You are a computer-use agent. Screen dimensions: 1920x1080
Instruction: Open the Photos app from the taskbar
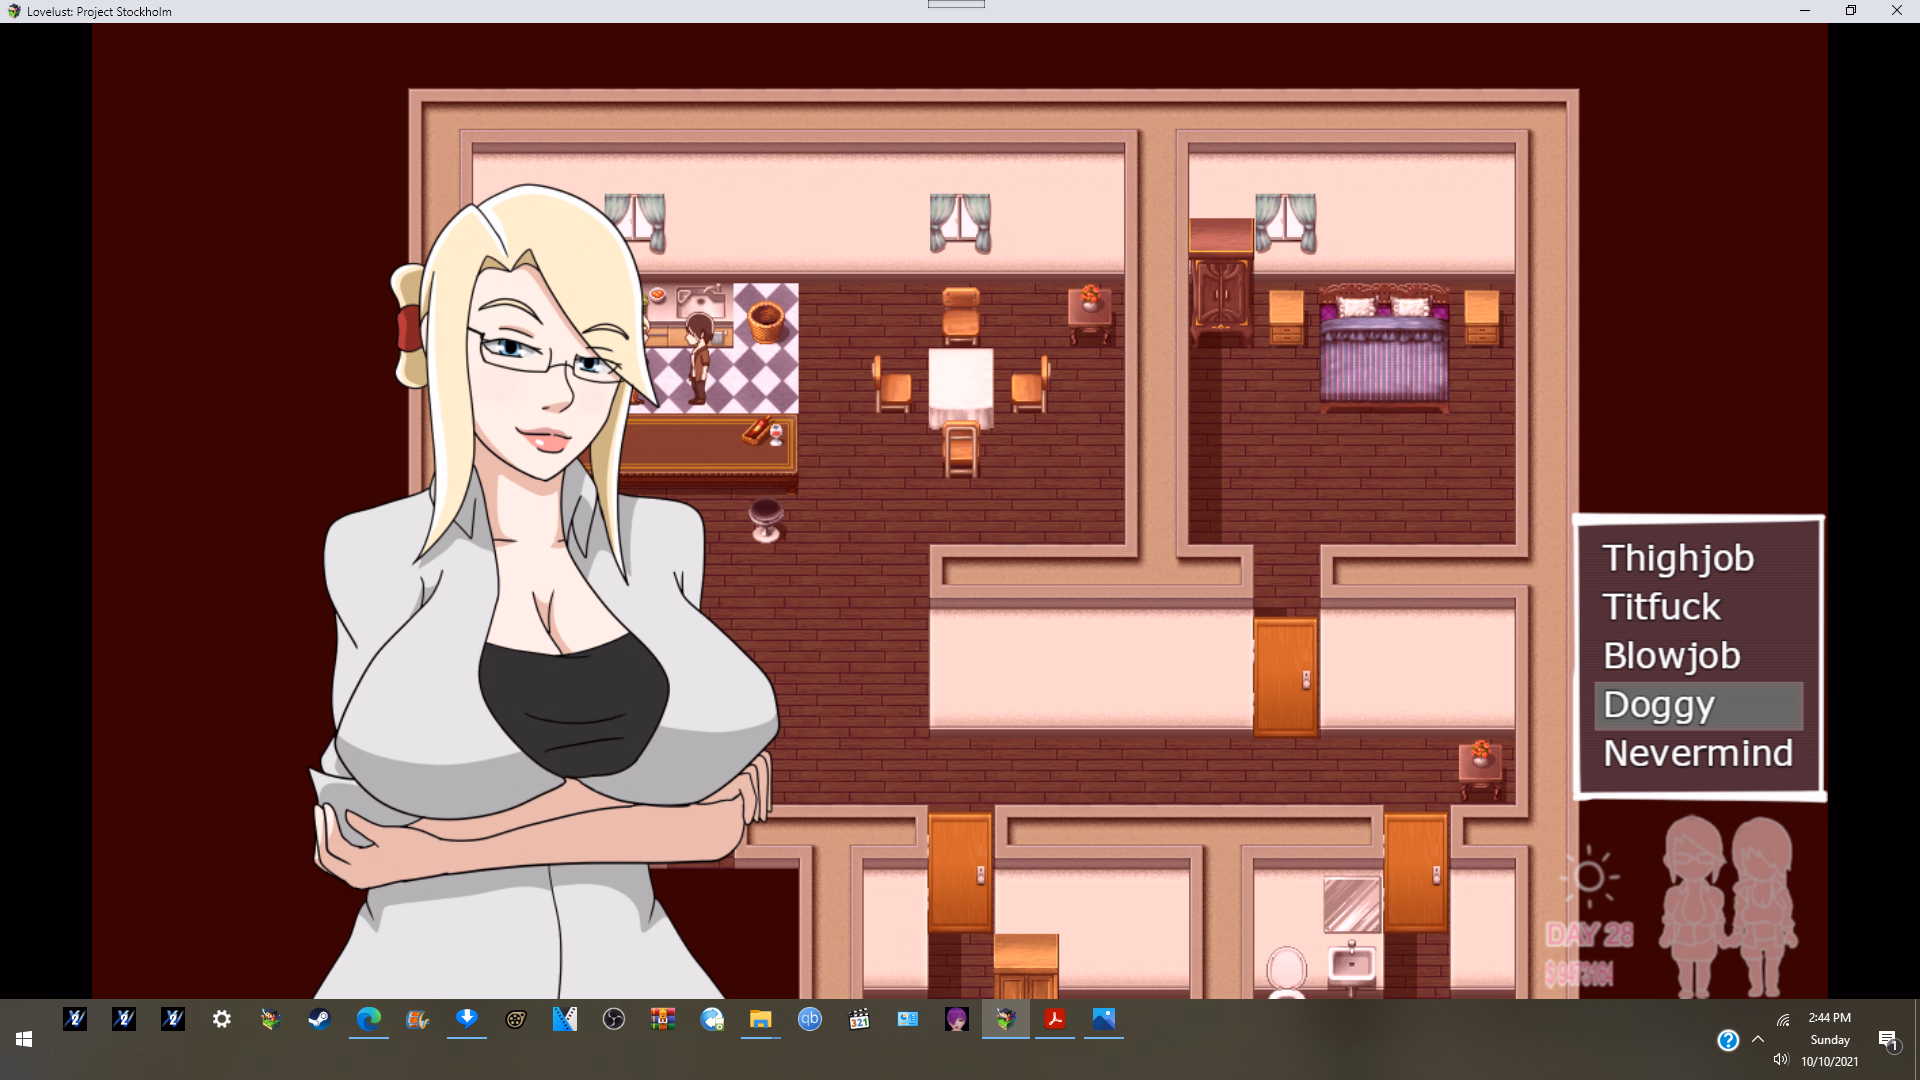pyautogui.click(x=1104, y=1019)
